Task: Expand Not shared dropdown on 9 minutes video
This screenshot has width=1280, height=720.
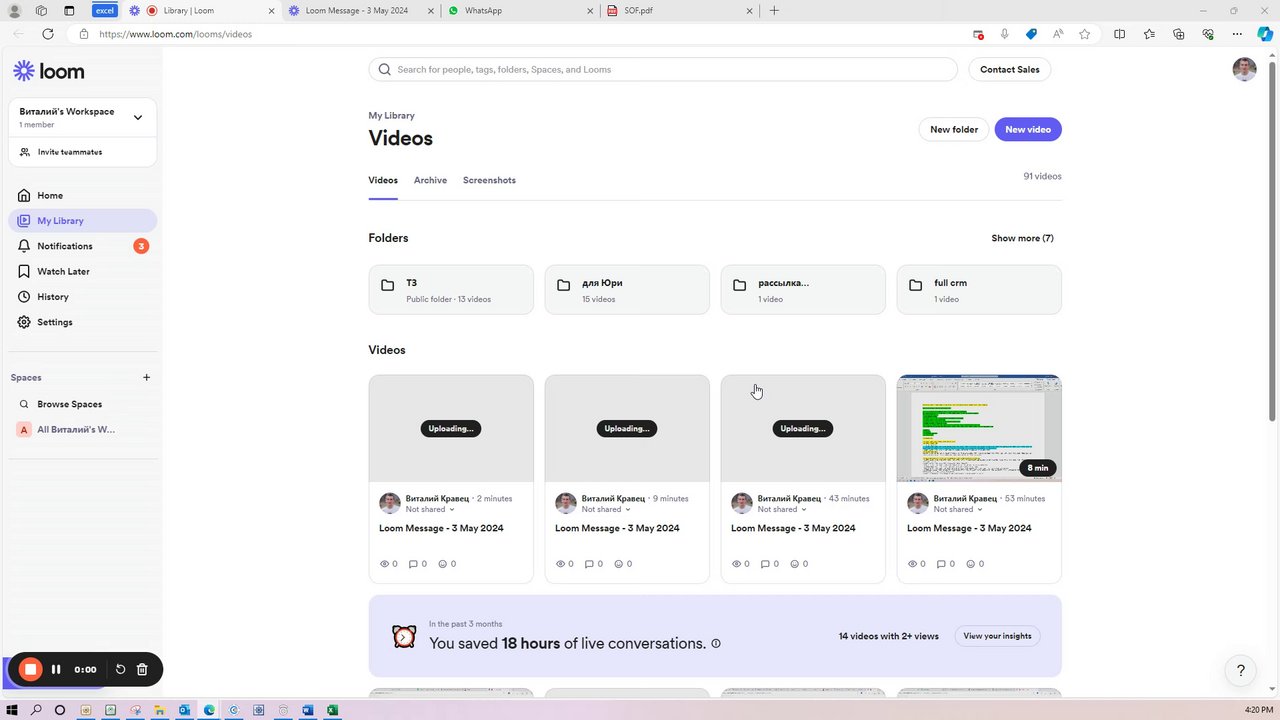Action: point(606,509)
